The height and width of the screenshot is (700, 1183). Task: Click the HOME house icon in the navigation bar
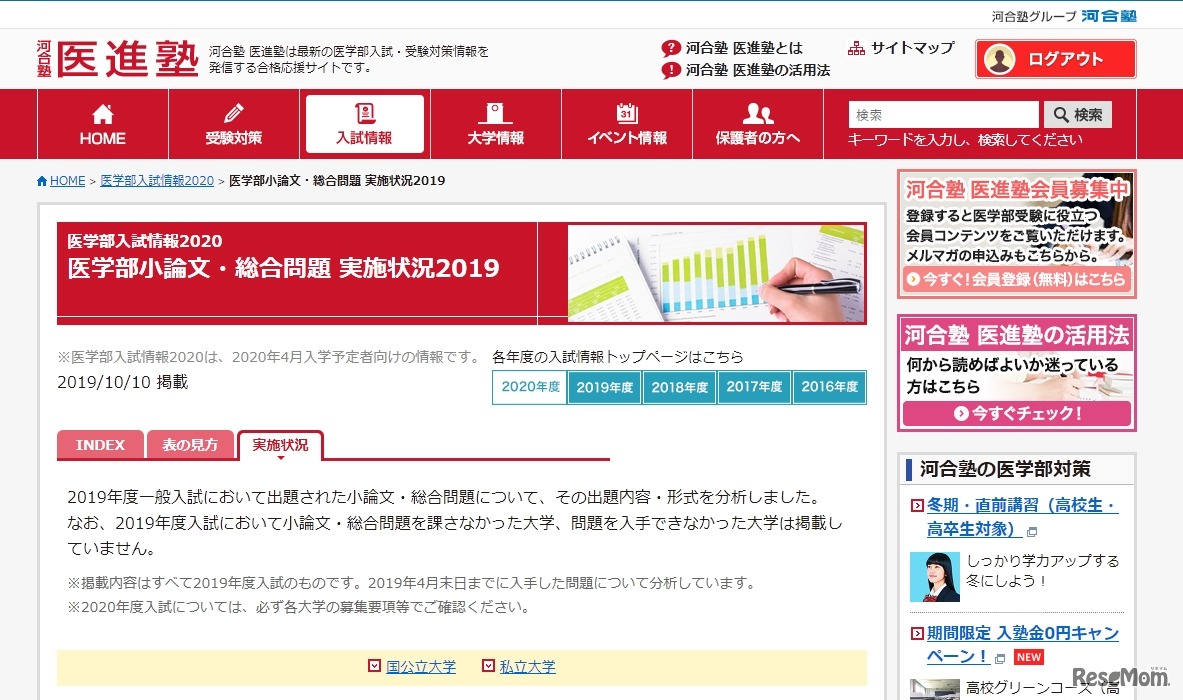101,113
